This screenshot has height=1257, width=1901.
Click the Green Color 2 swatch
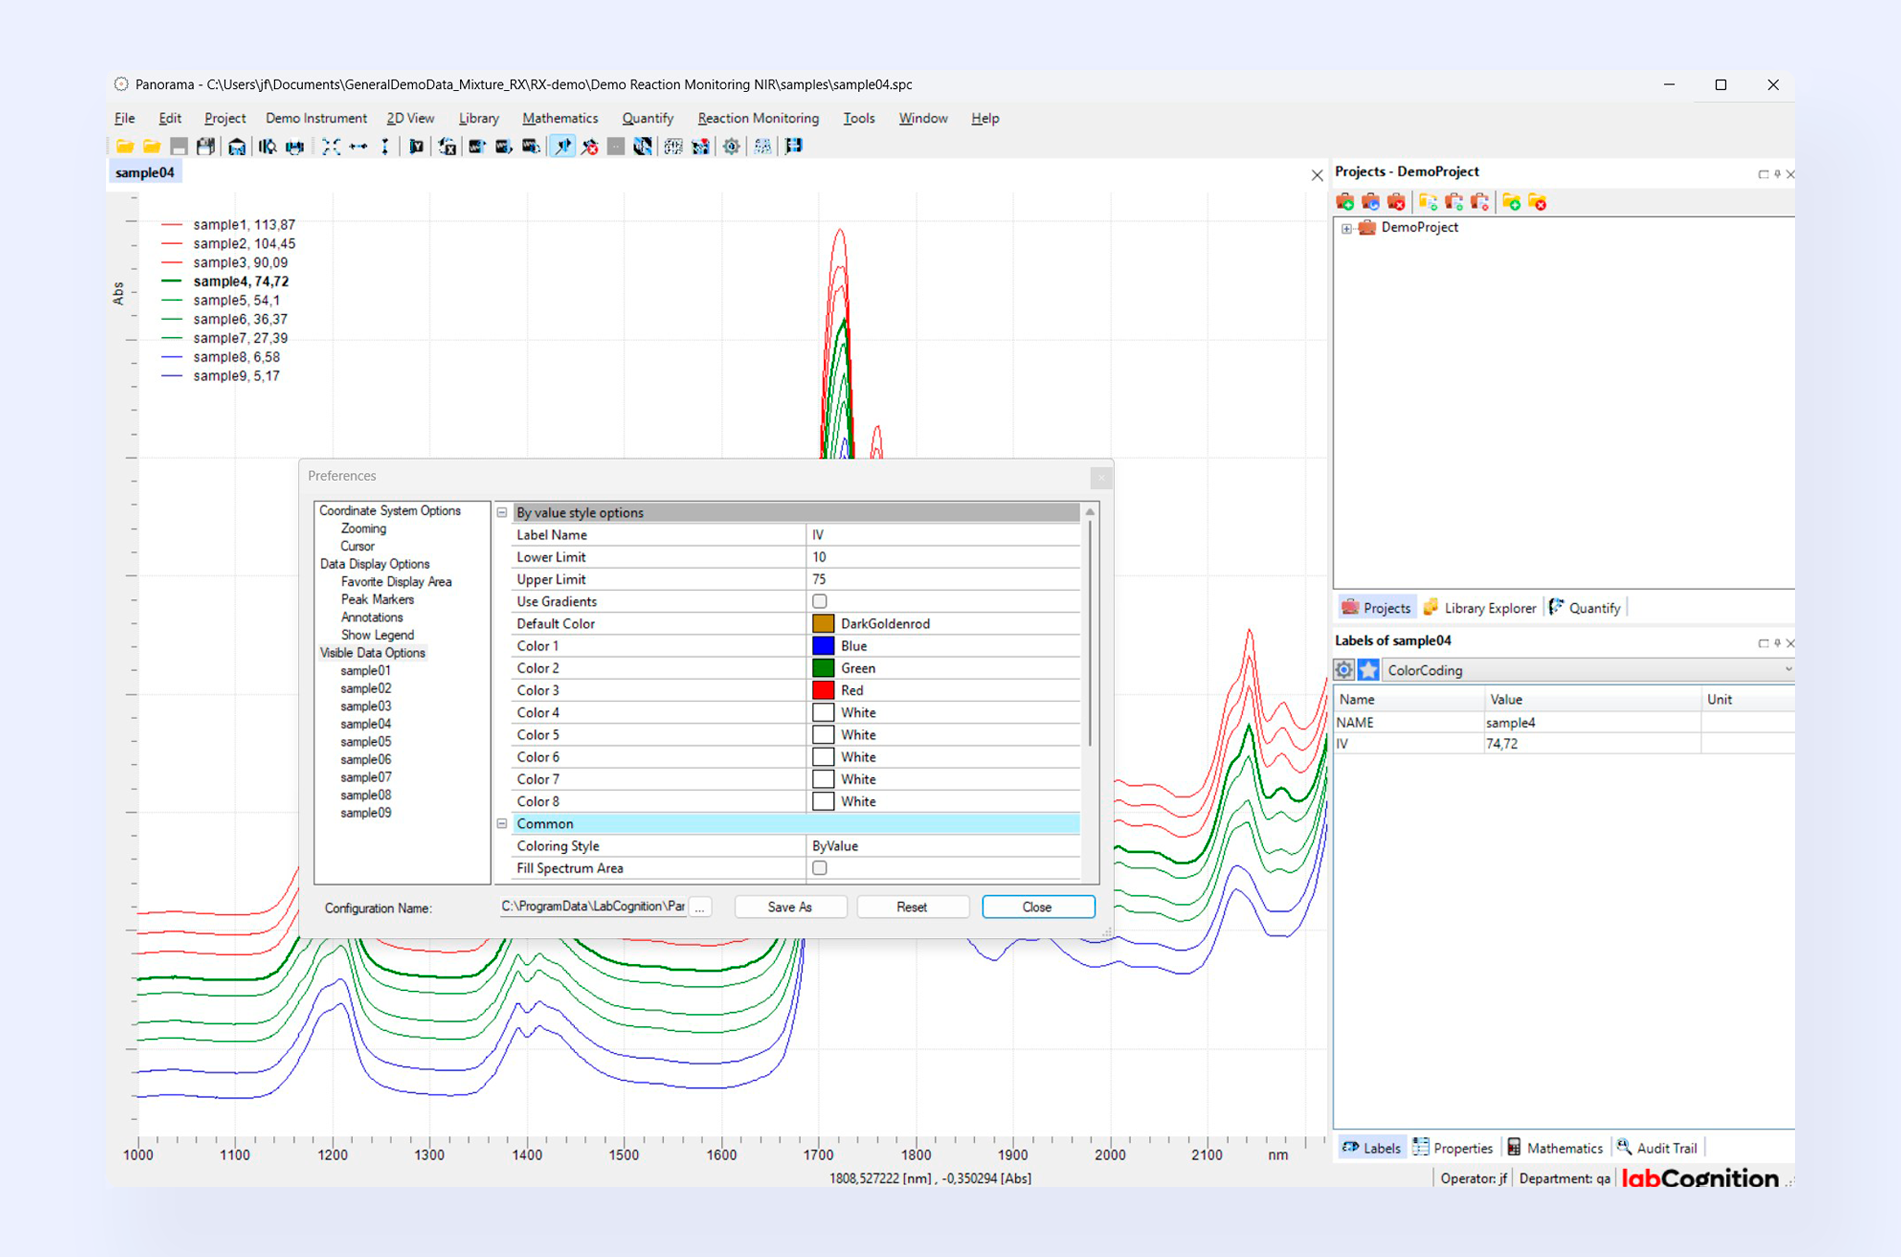point(823,668)
